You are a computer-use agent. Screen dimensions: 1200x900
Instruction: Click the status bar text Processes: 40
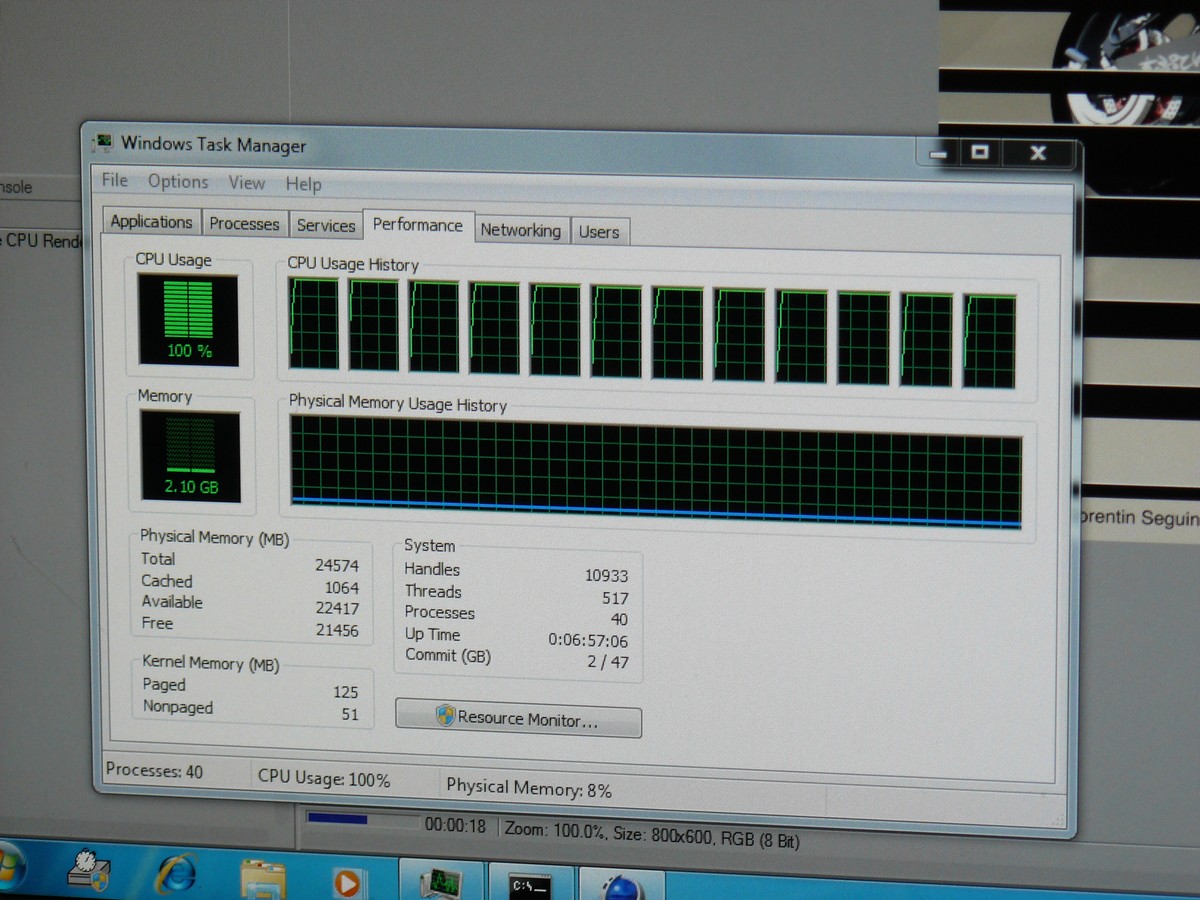pos(154,771)
